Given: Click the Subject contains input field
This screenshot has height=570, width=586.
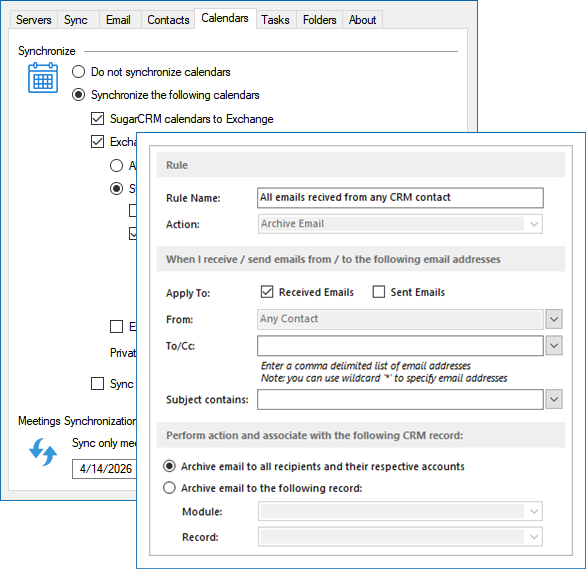Looking at the screenshot, I should click(400, 400).
